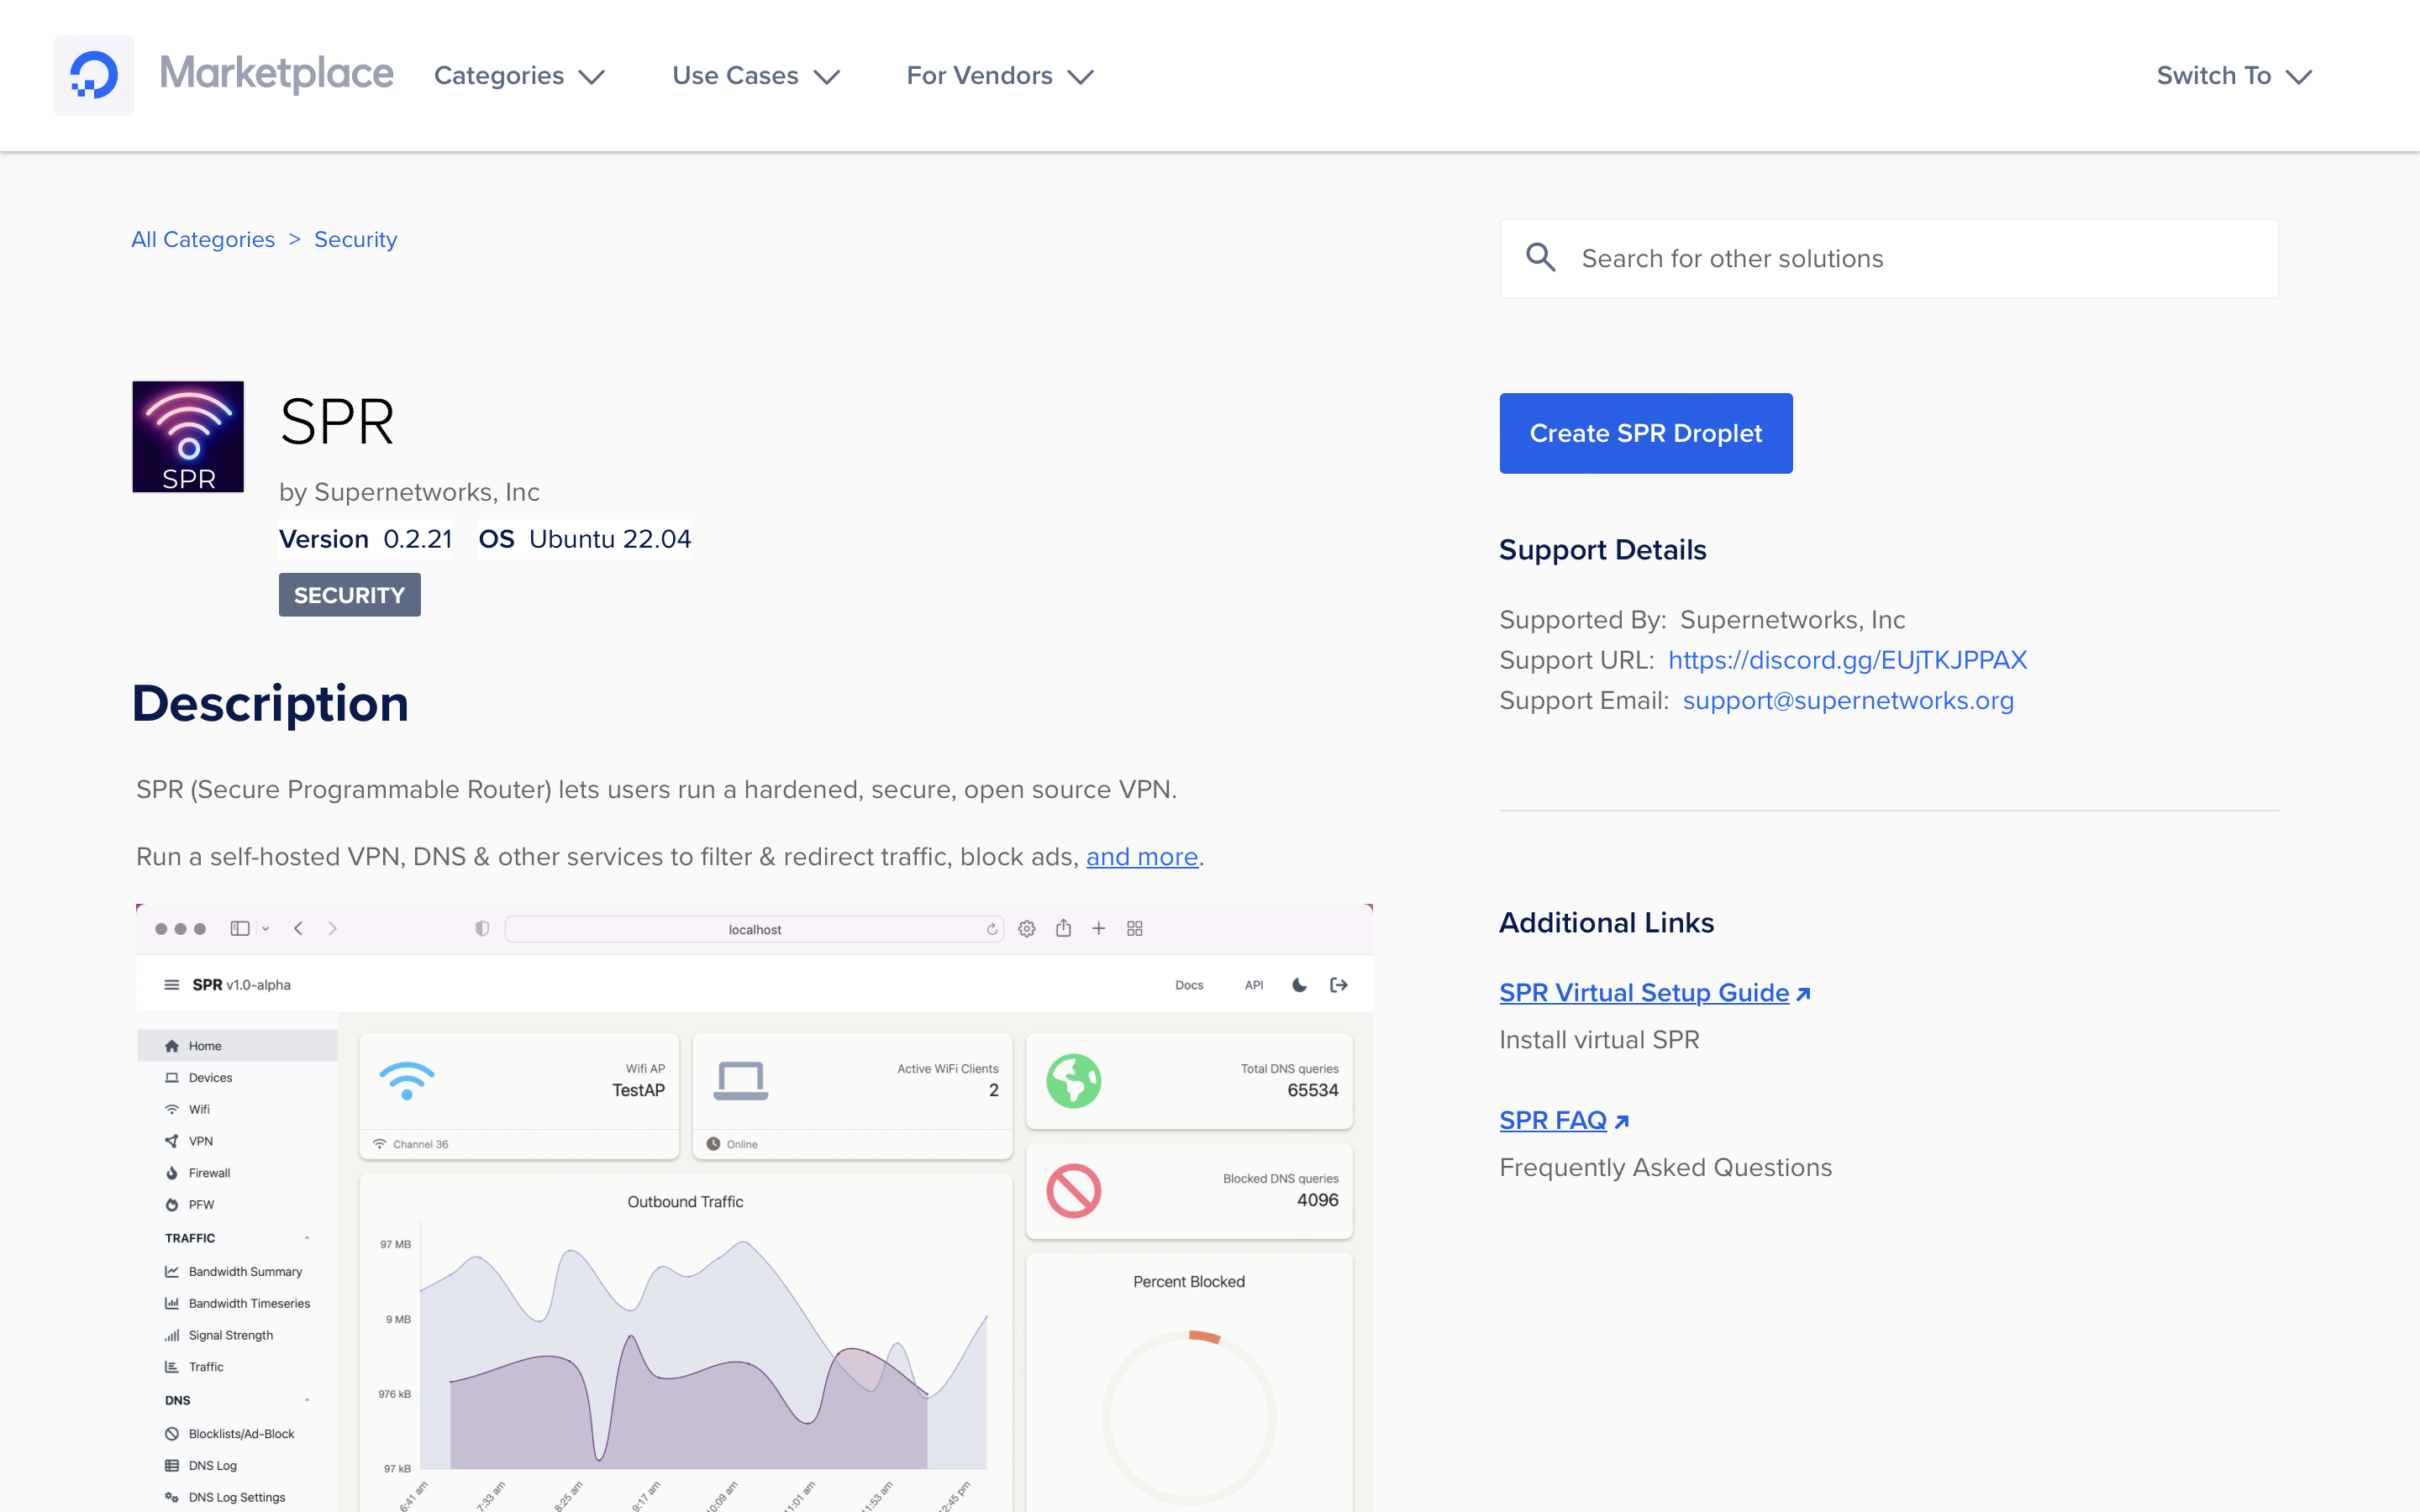Open the Discord support URL
2420x1512 pixels.
[x=1847, y=661]
